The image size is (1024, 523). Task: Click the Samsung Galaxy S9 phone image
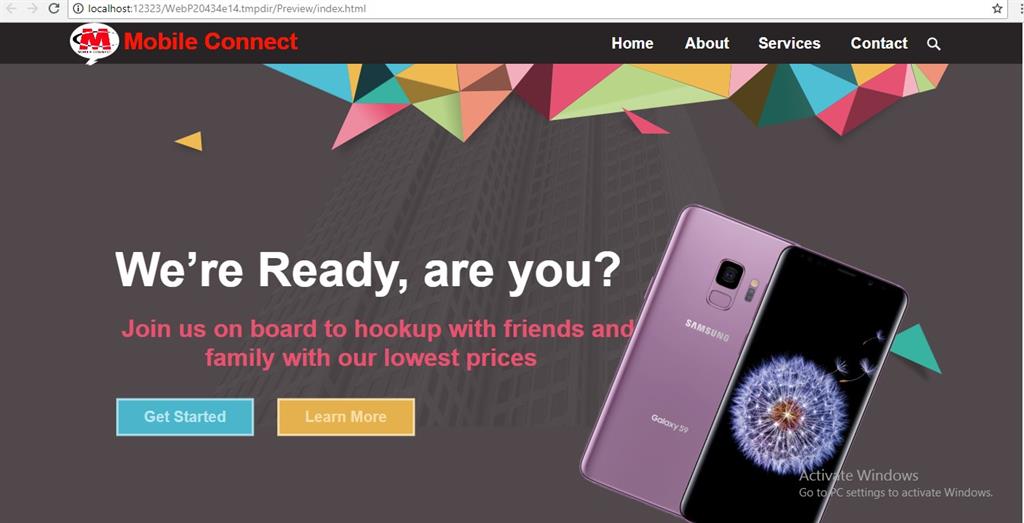[743, 363]
